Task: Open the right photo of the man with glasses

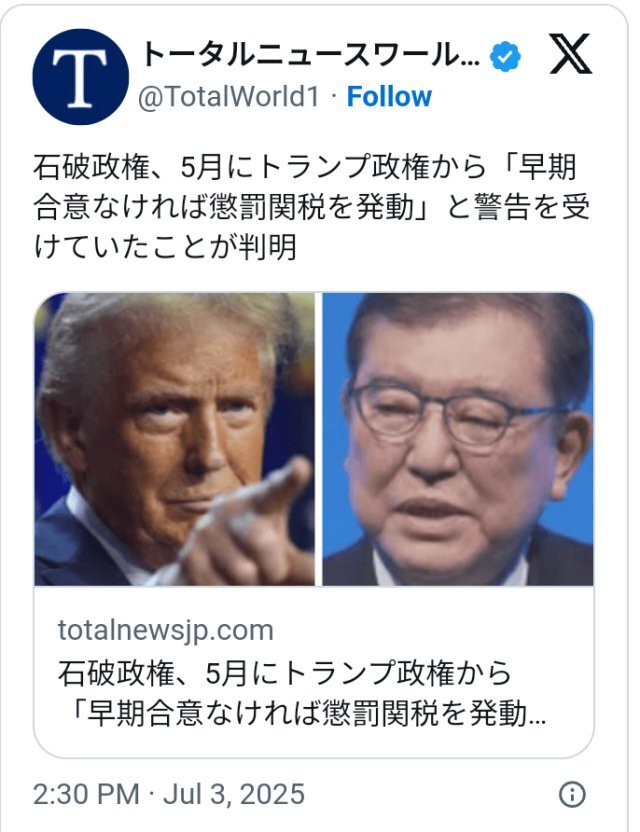Action: tap(458, 439)
